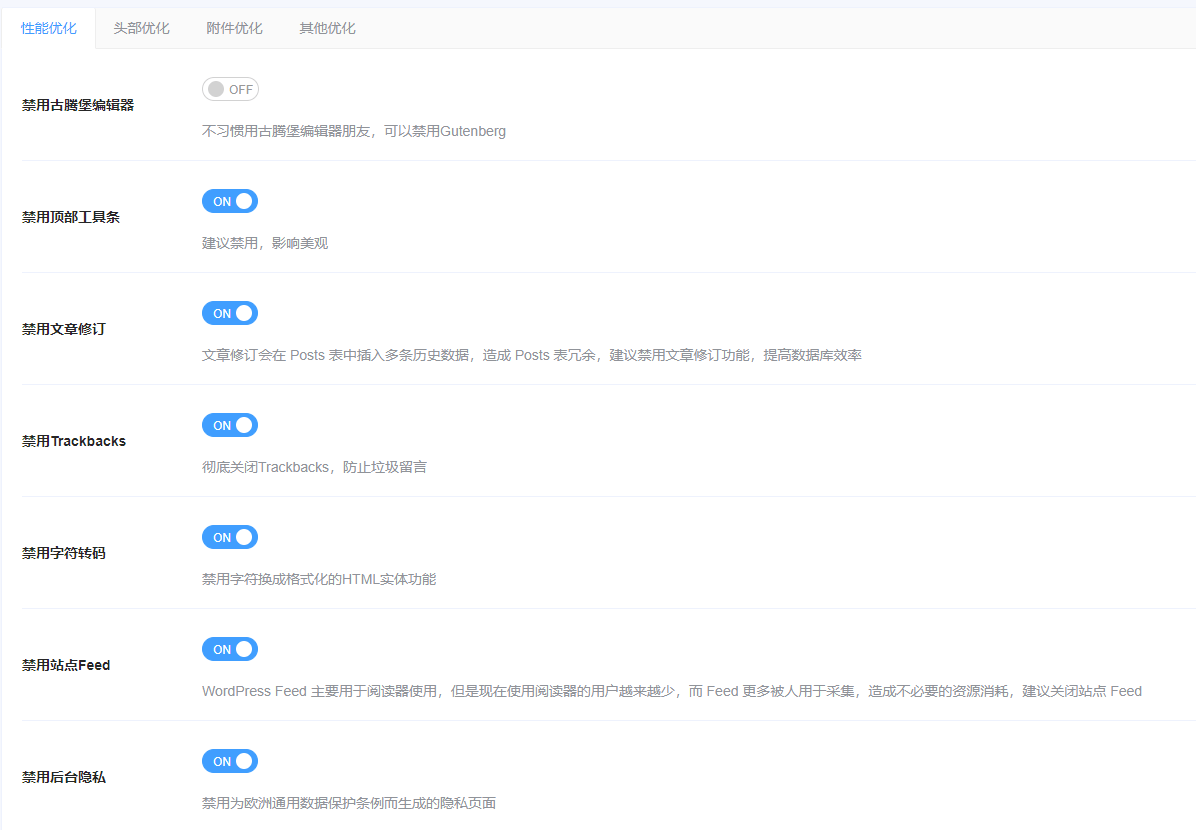
Task: Click the 禁用顶部工具条 label
Action: coord(71,217)
